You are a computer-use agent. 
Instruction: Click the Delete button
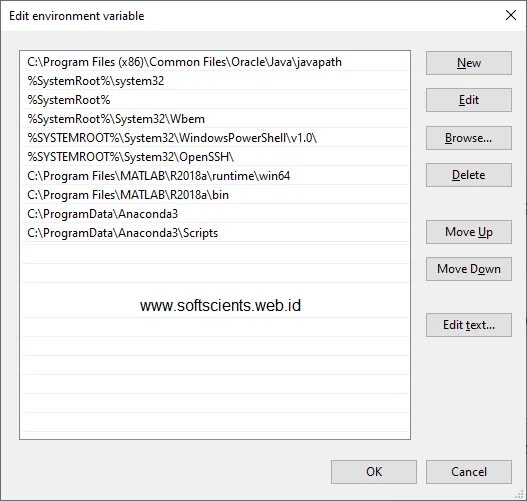(469, 175)
